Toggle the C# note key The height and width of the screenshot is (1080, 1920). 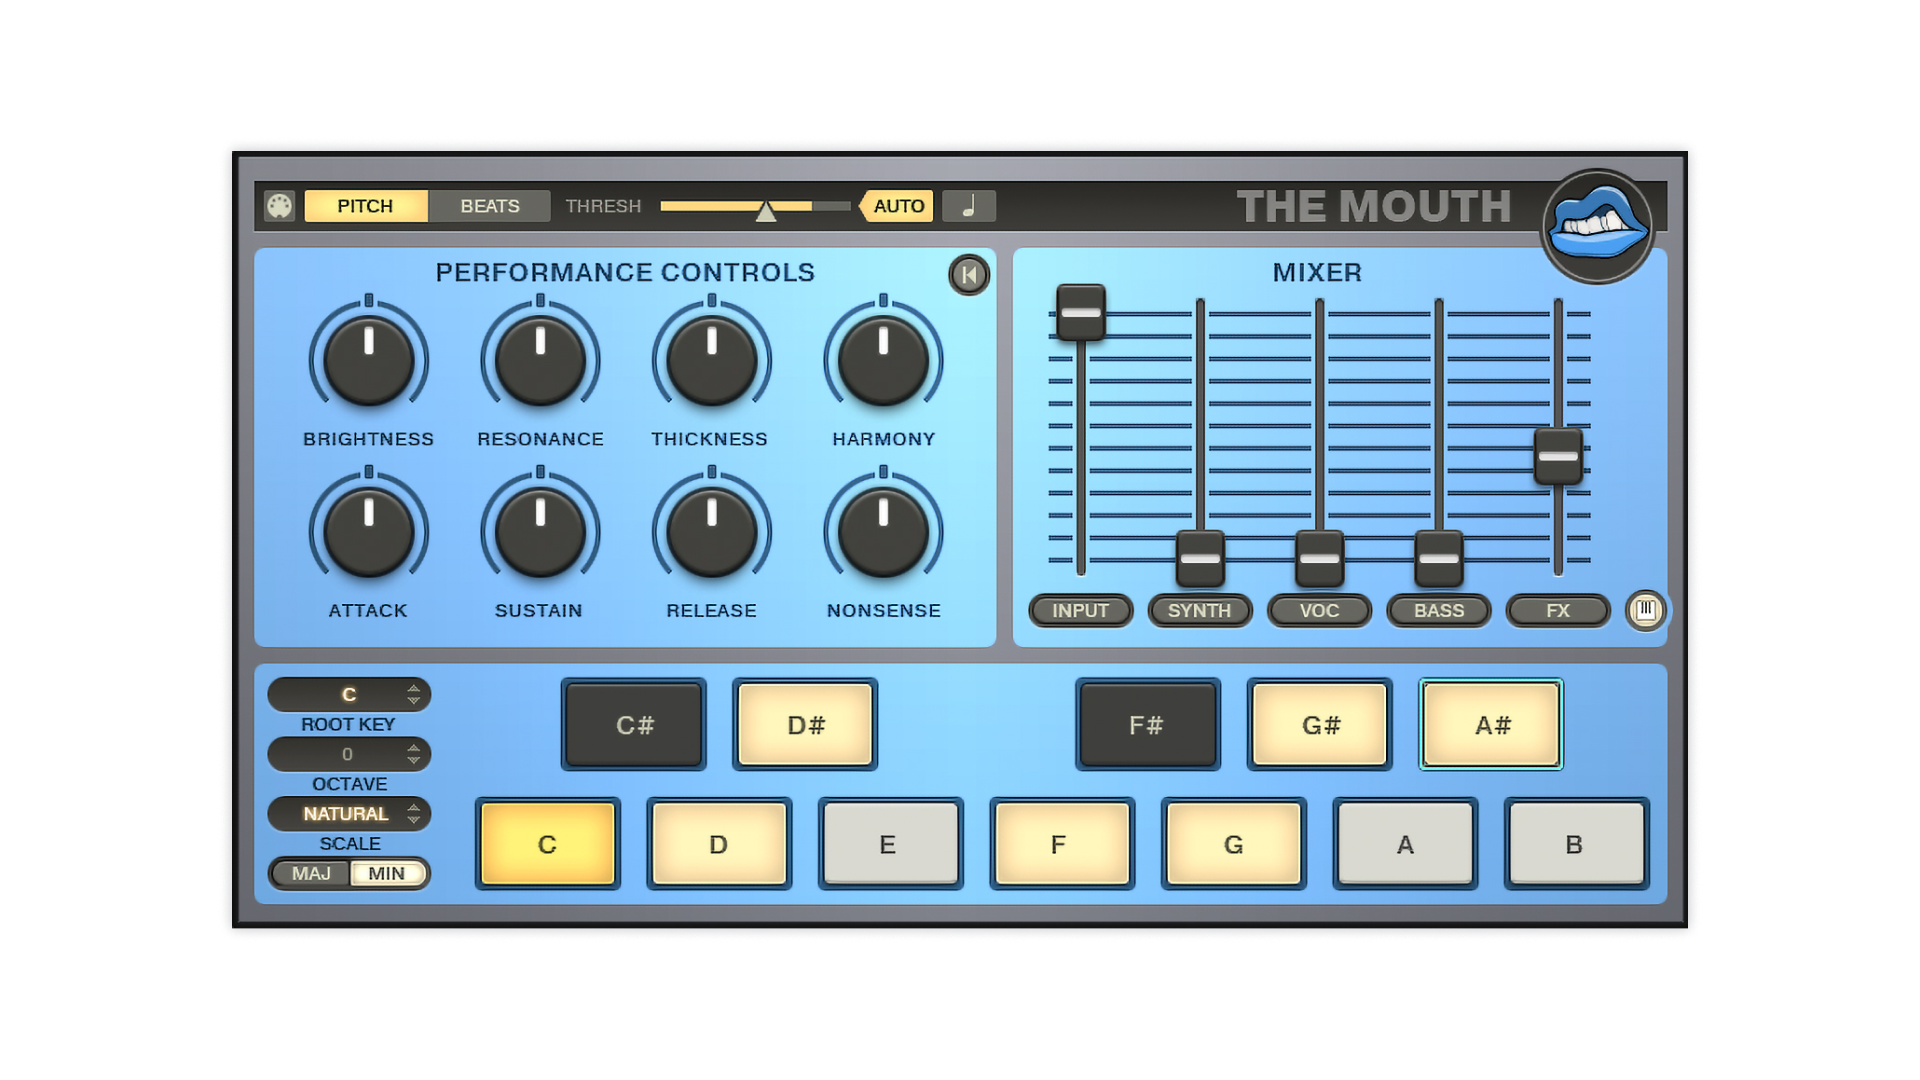click(634, 725)
